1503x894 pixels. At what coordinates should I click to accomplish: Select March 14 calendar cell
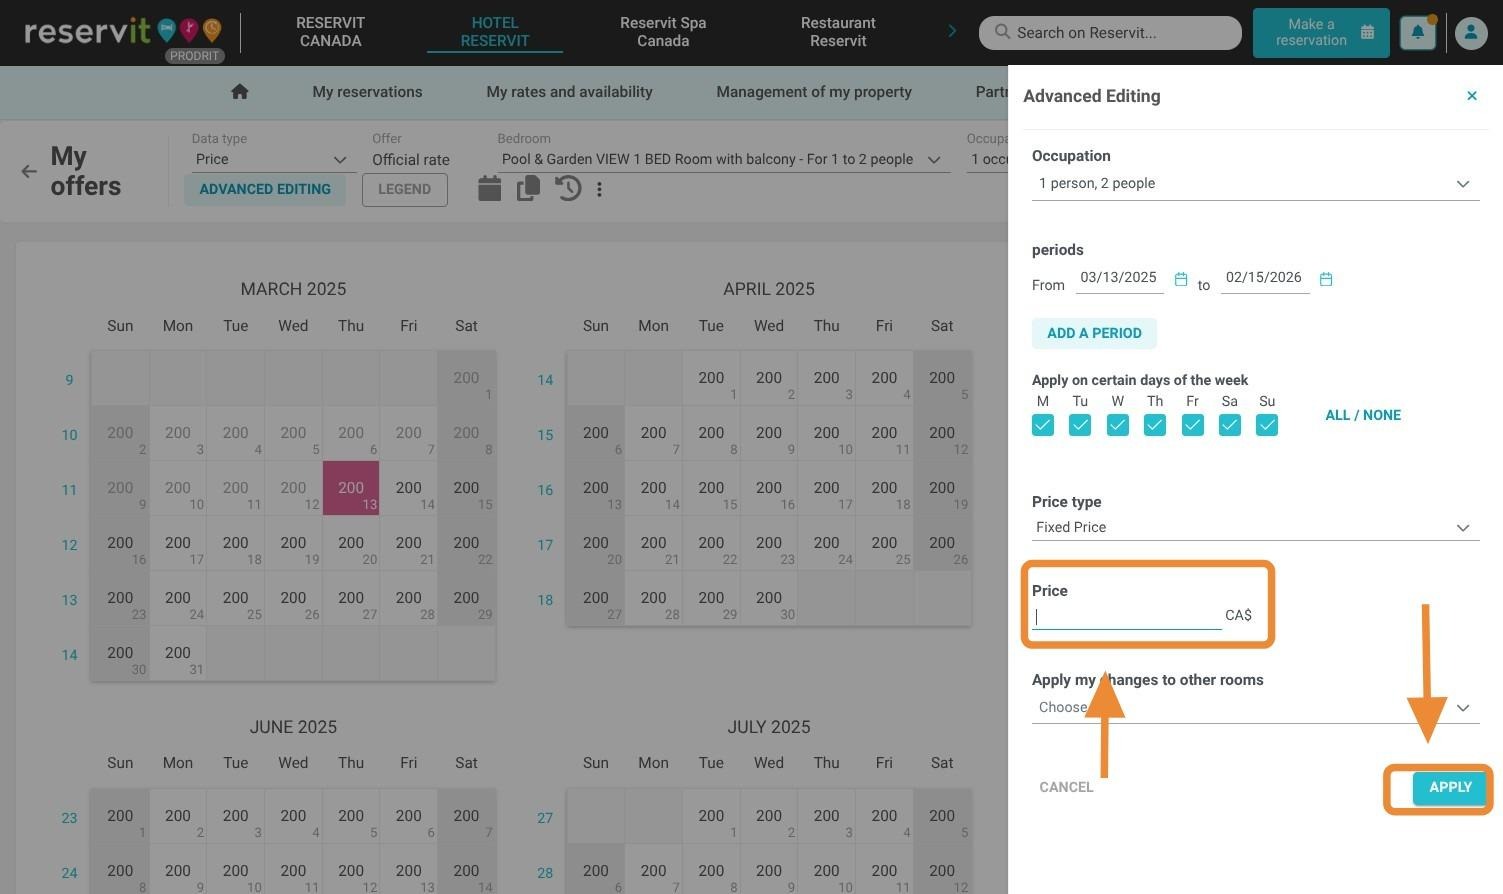[408, 488]
